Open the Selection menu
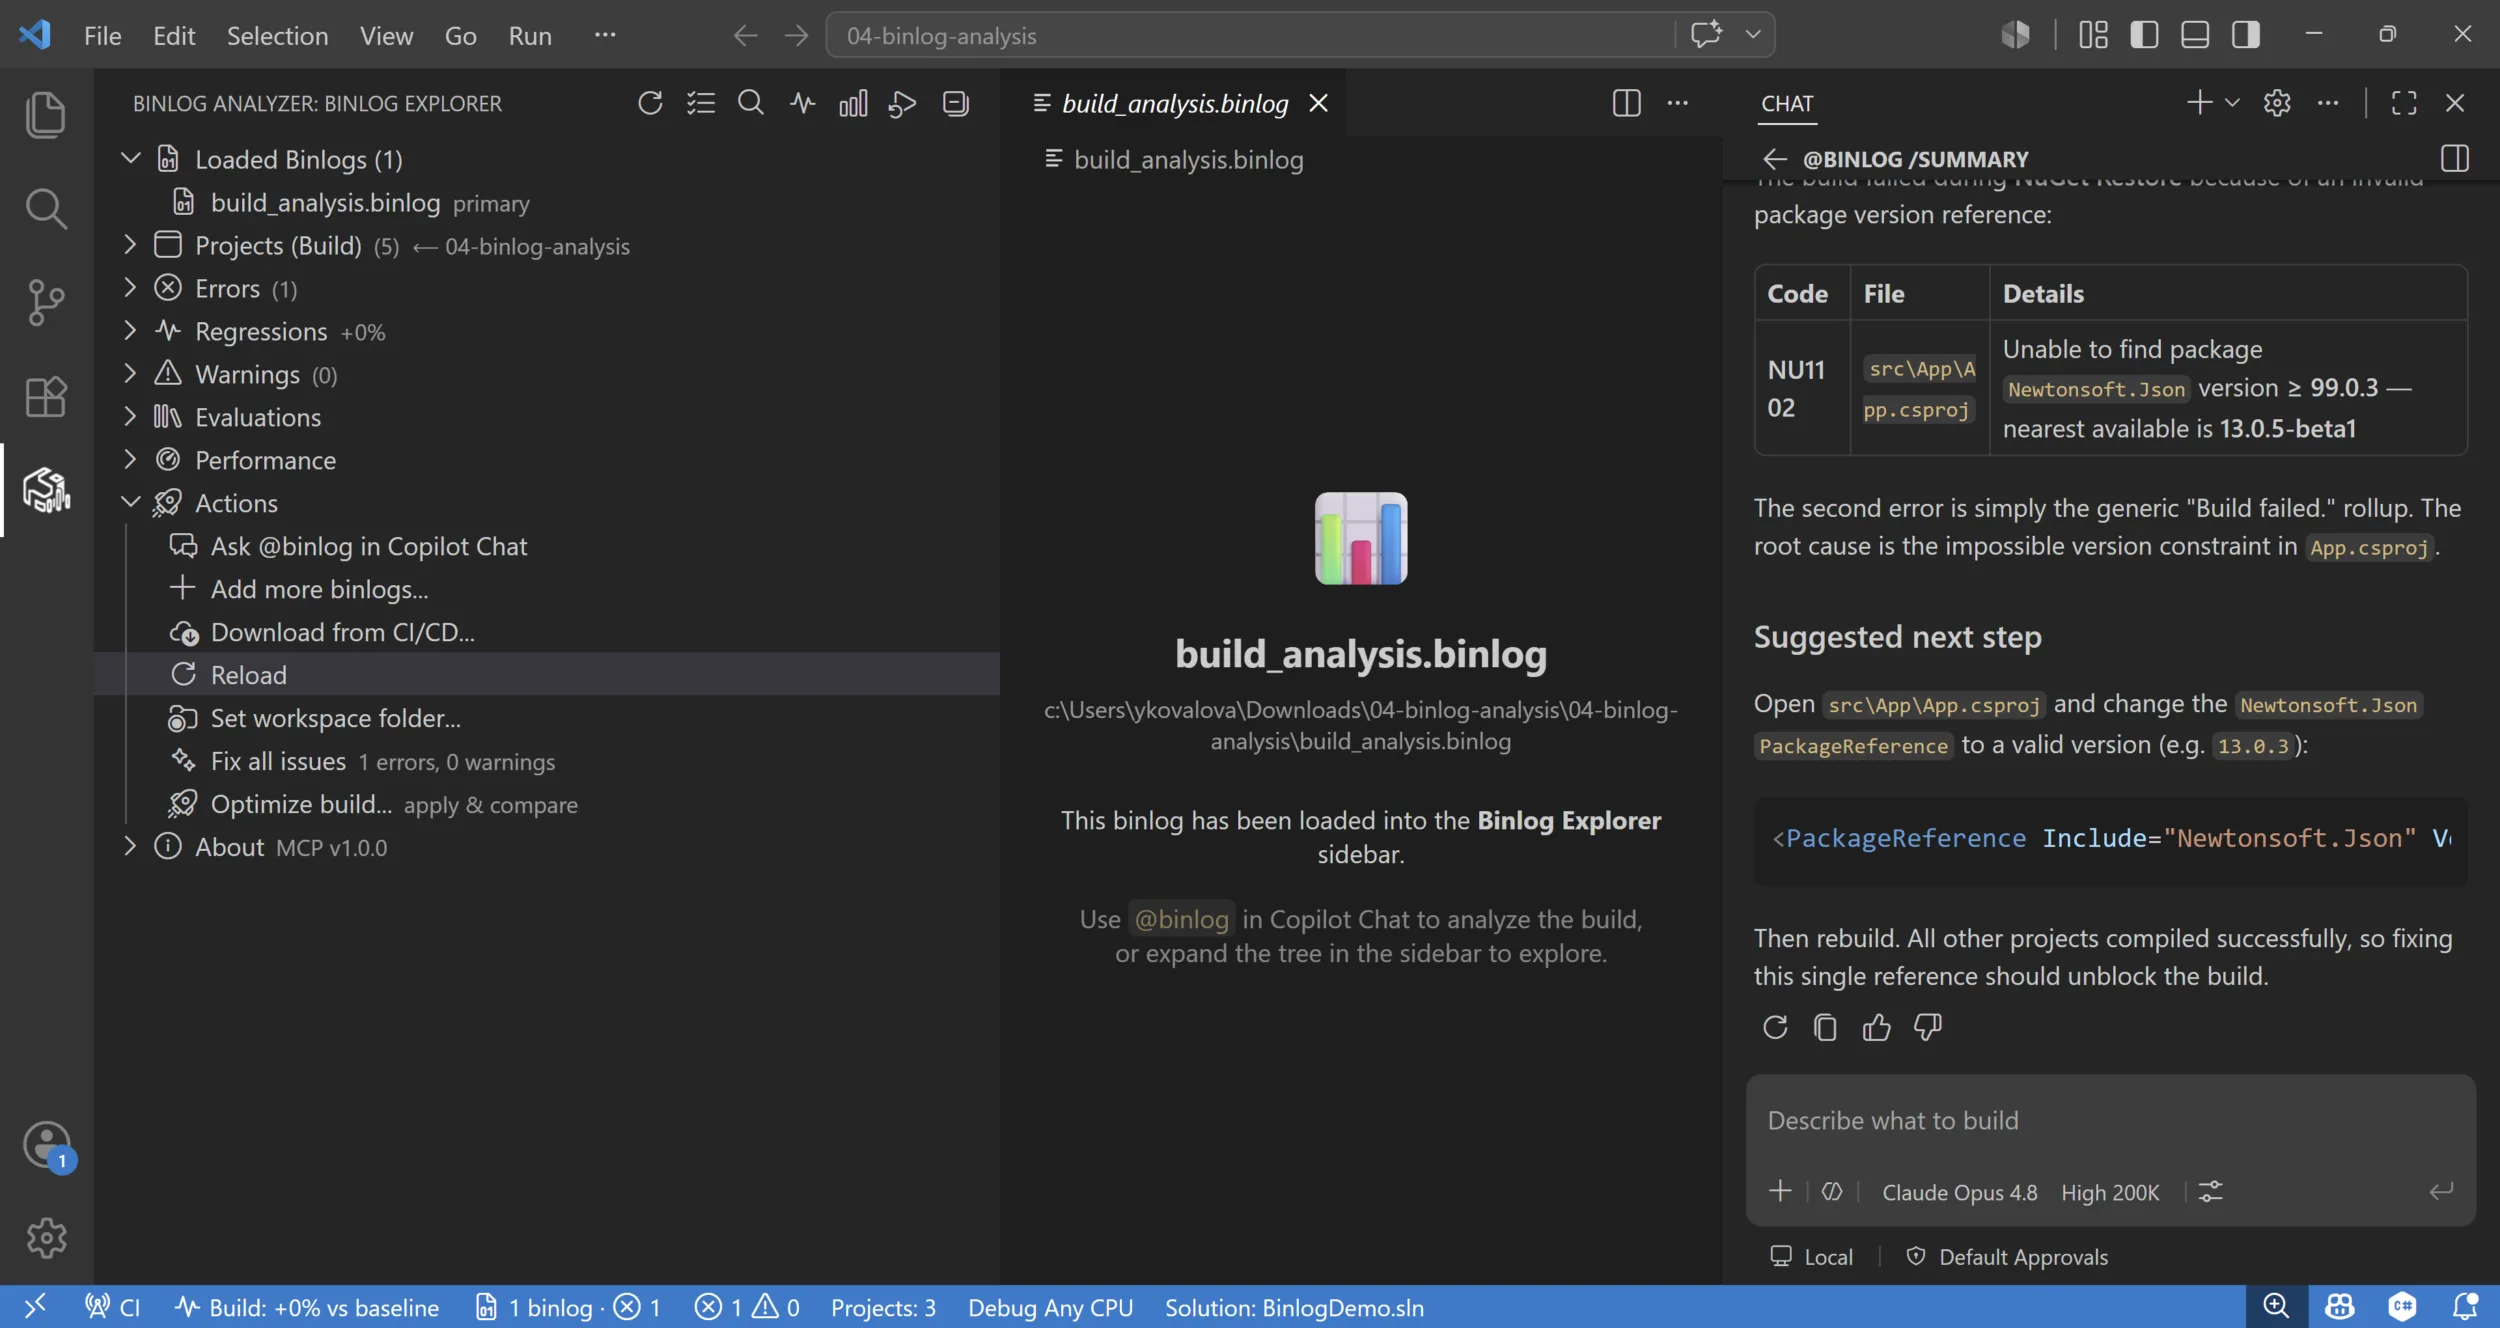This screenshot has height=1328, width=2500. (x=277, y=36)
